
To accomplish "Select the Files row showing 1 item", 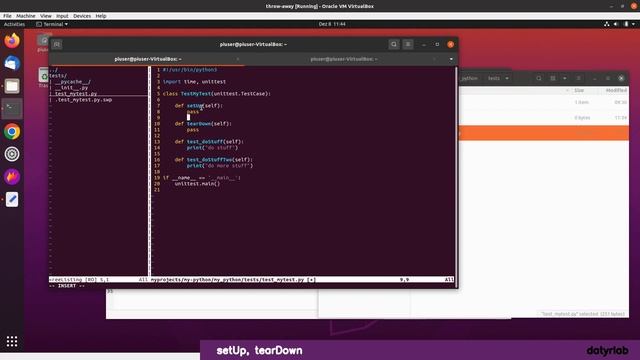I will [x=544, y=102].
